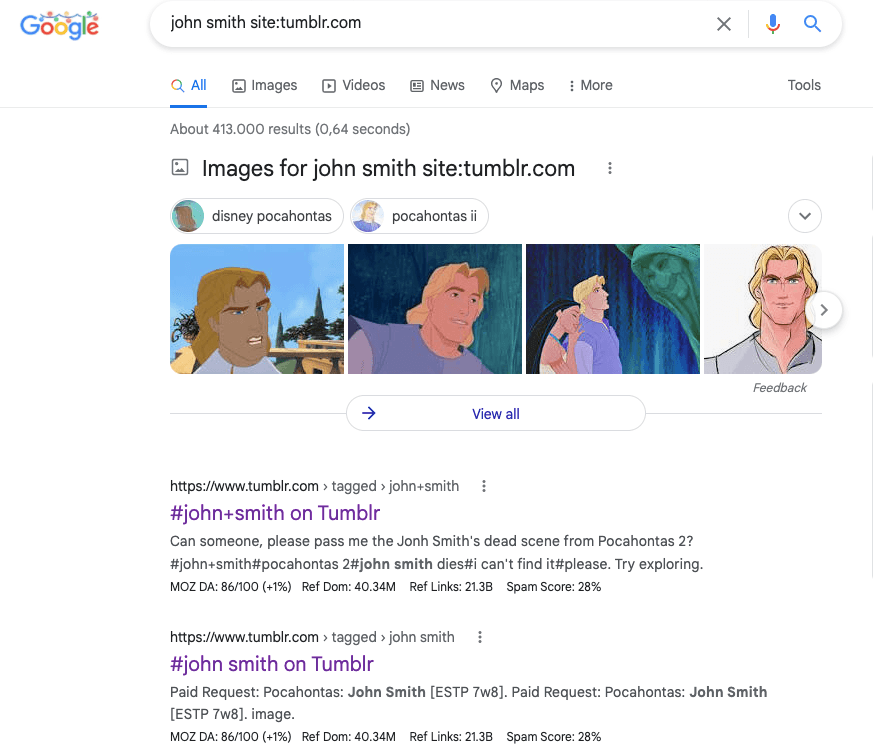Select the pocahontas ii filter chip
873x756 pixels.
point(420,216)
